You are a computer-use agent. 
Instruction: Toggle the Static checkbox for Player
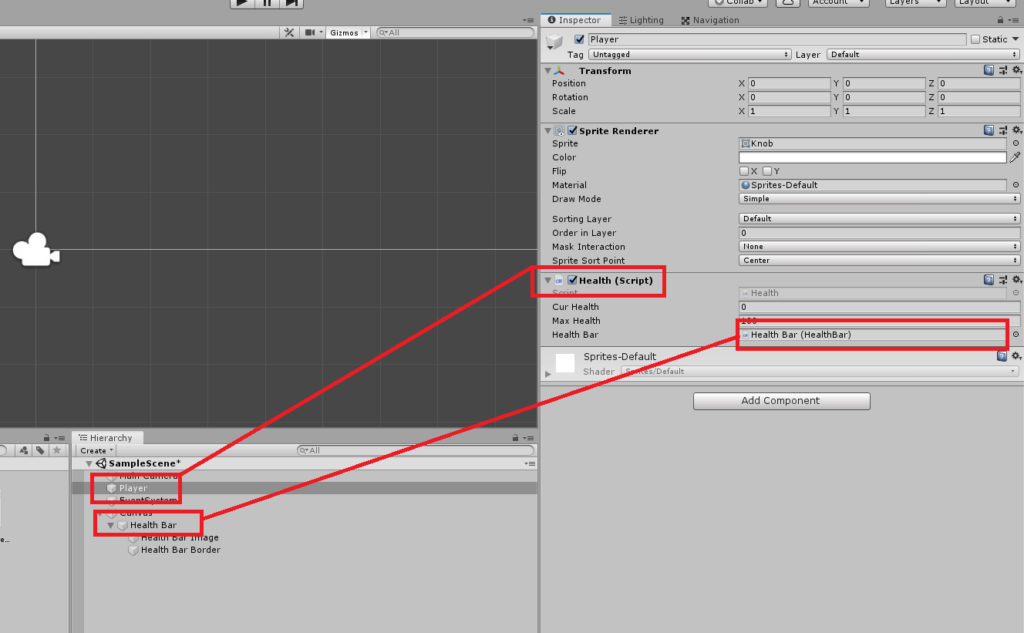(976, 40)
